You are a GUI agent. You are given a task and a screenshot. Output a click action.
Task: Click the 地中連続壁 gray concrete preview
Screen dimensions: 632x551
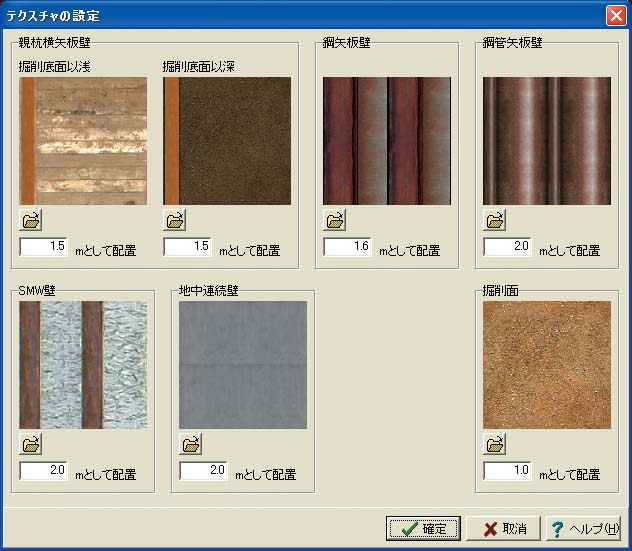click(243, 365)
